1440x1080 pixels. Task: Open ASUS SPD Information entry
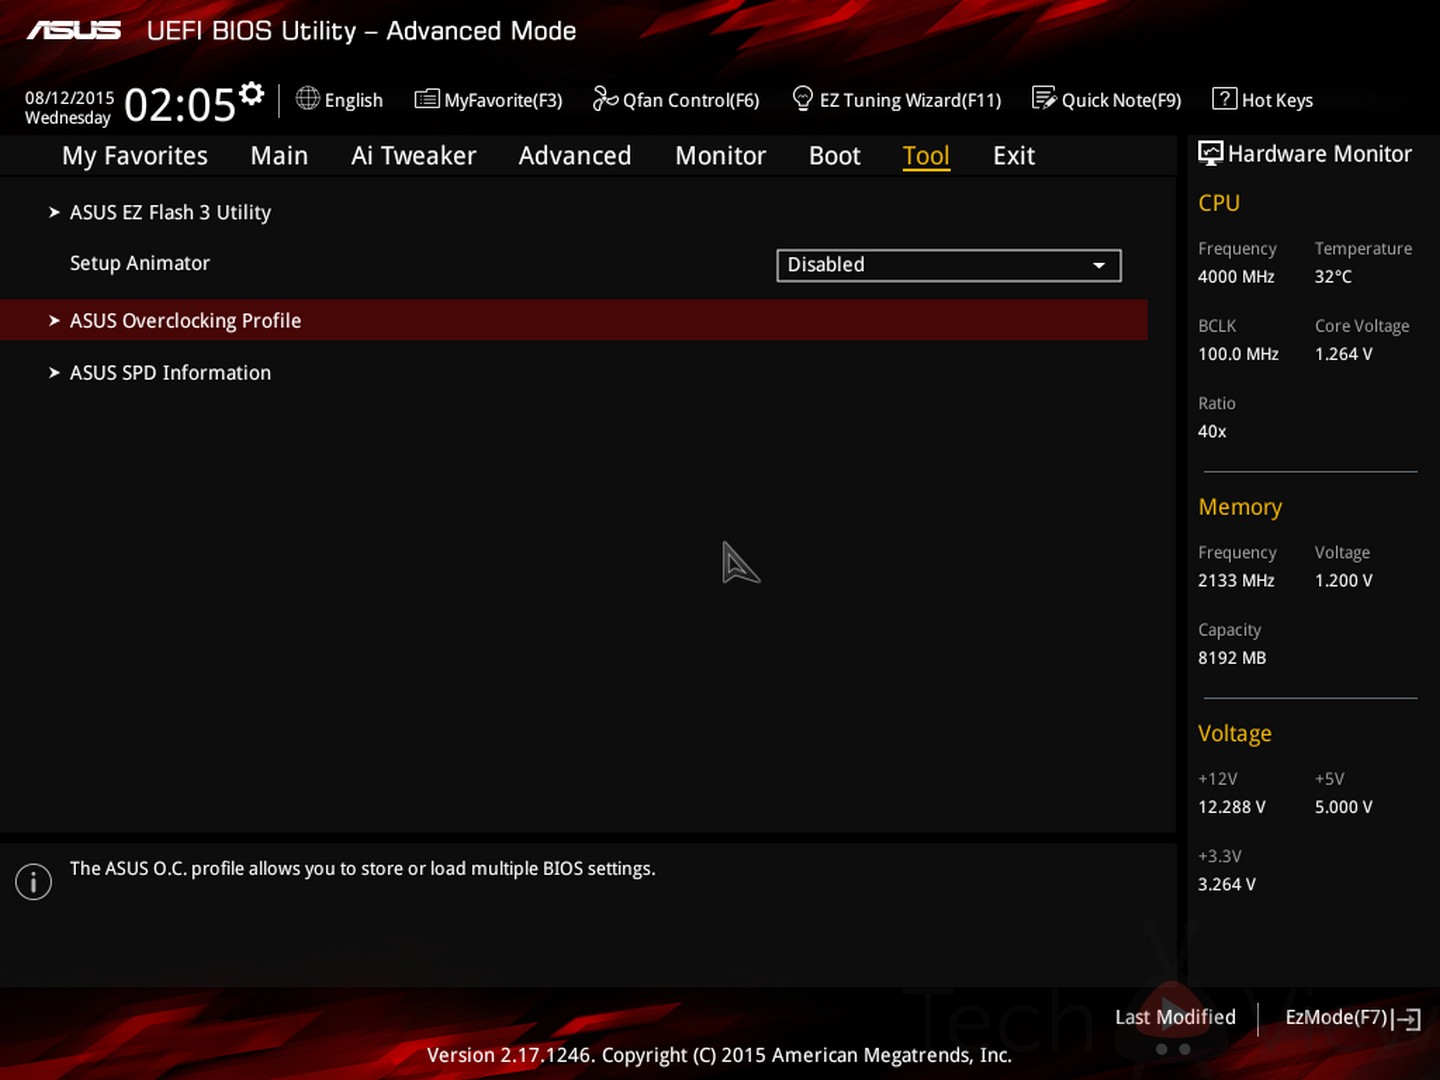170,372
